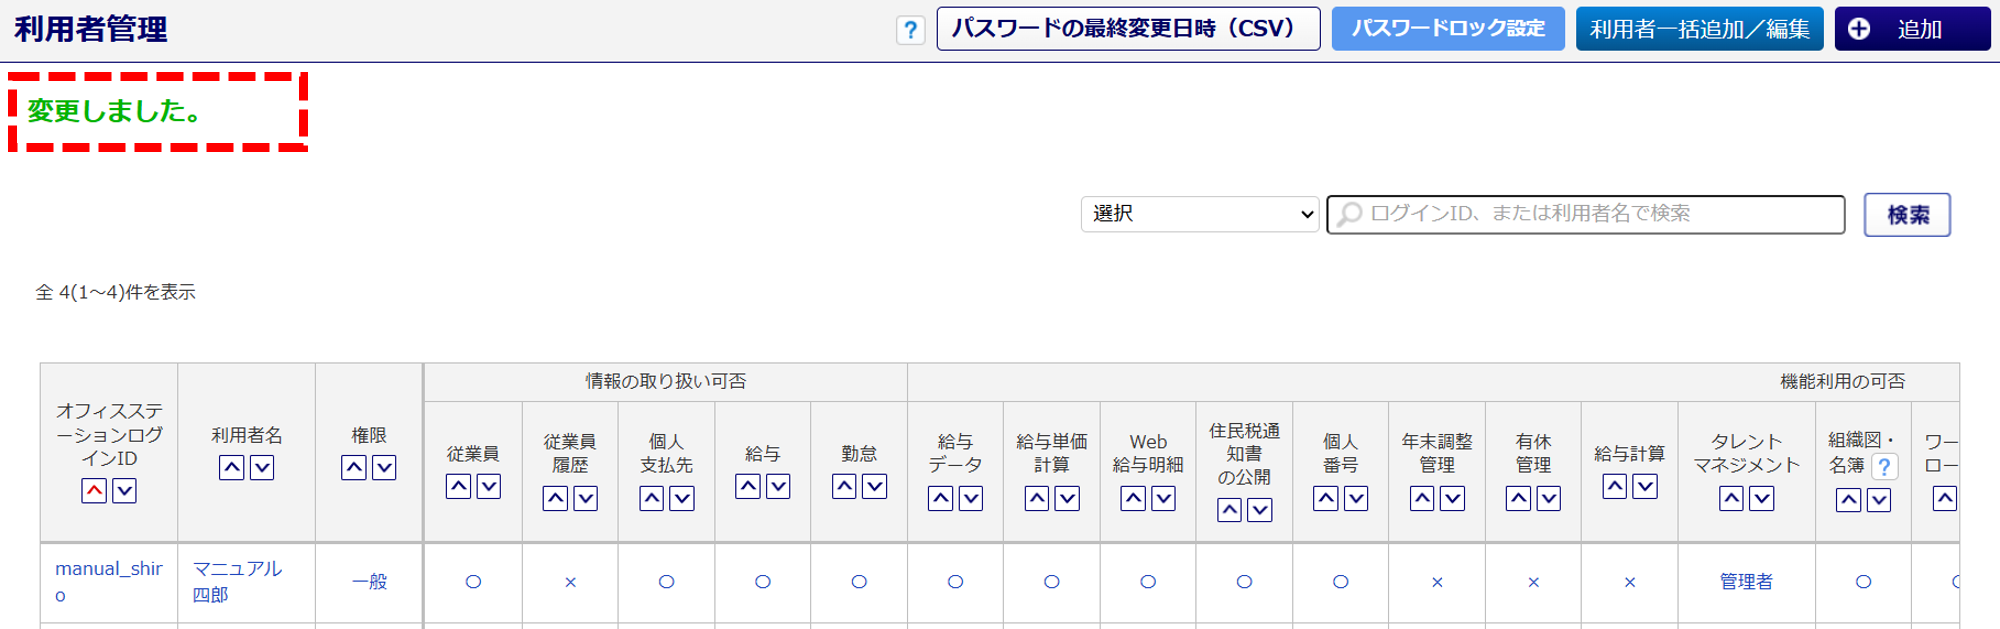Open the 選択 dropdown filter

pyautogui.click(x=1200, y=214)
